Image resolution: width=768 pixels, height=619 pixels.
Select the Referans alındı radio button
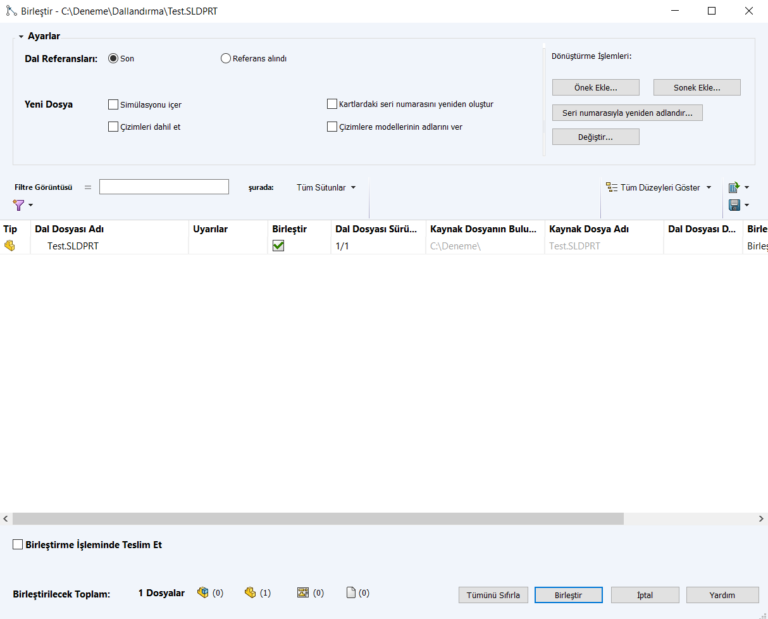pyautogui.click(x=226, y=58)
